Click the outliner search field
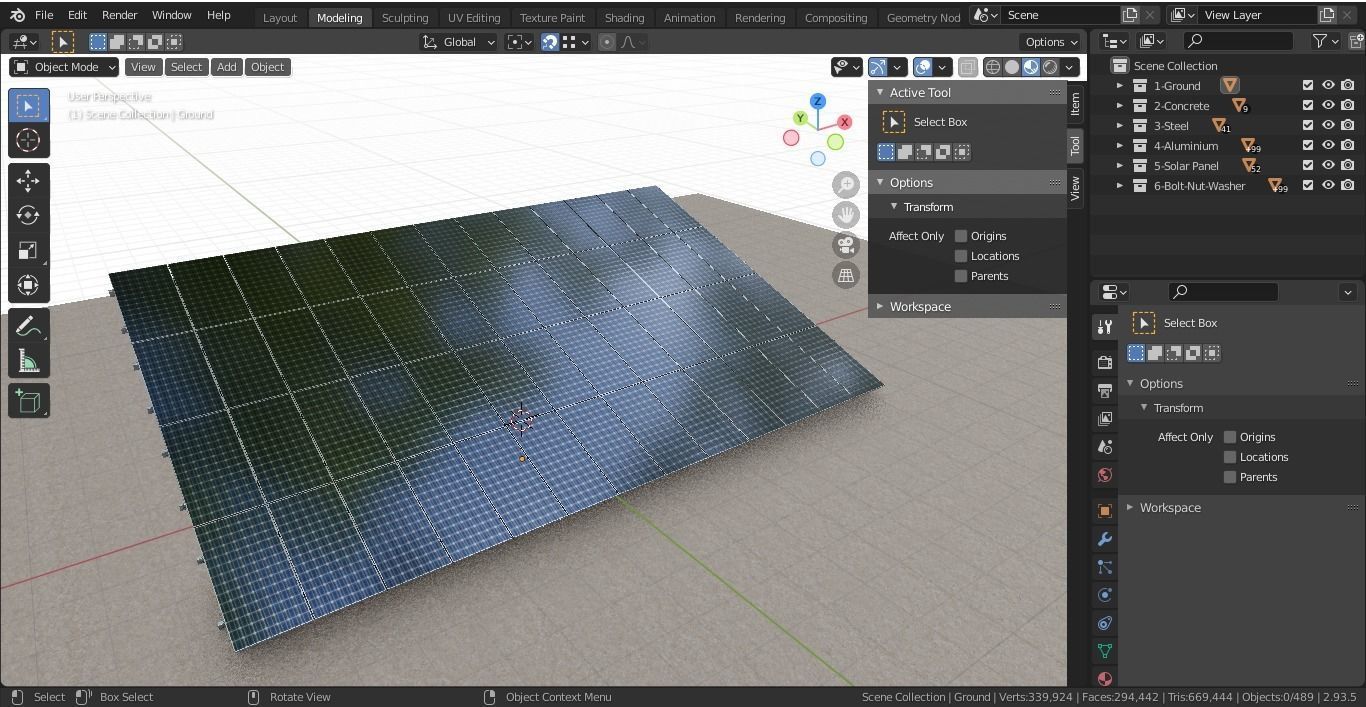This screenshot has width=1366, height=707. (x=1238, y=41)
